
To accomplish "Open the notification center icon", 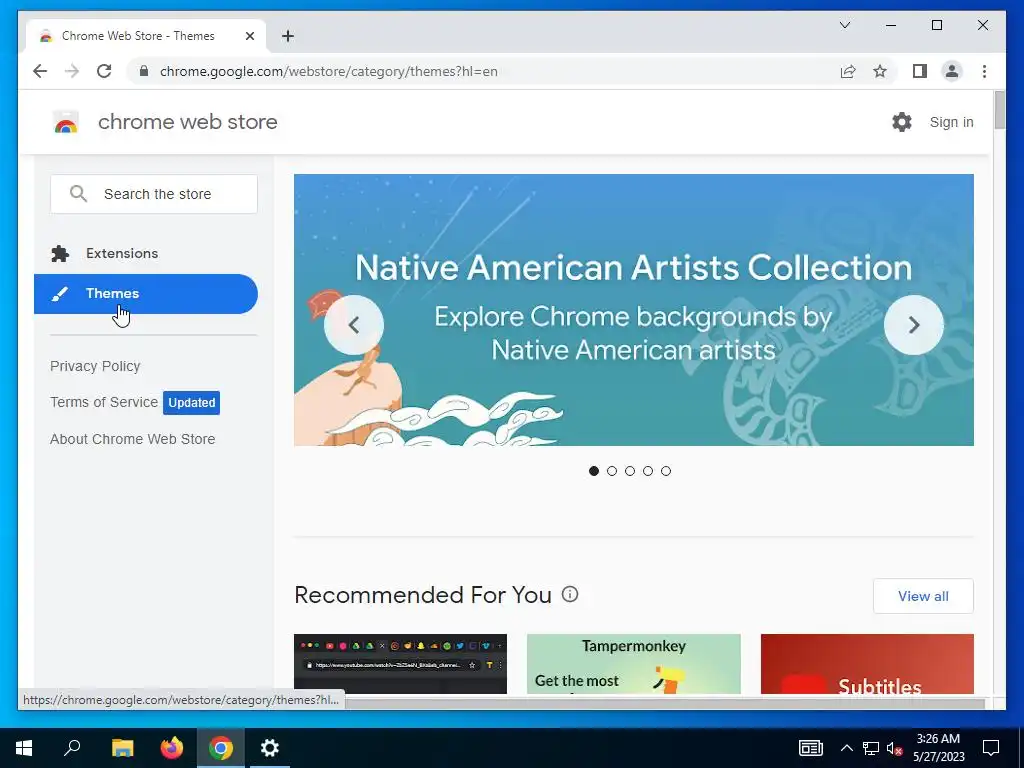I will (x=991, y=748).
